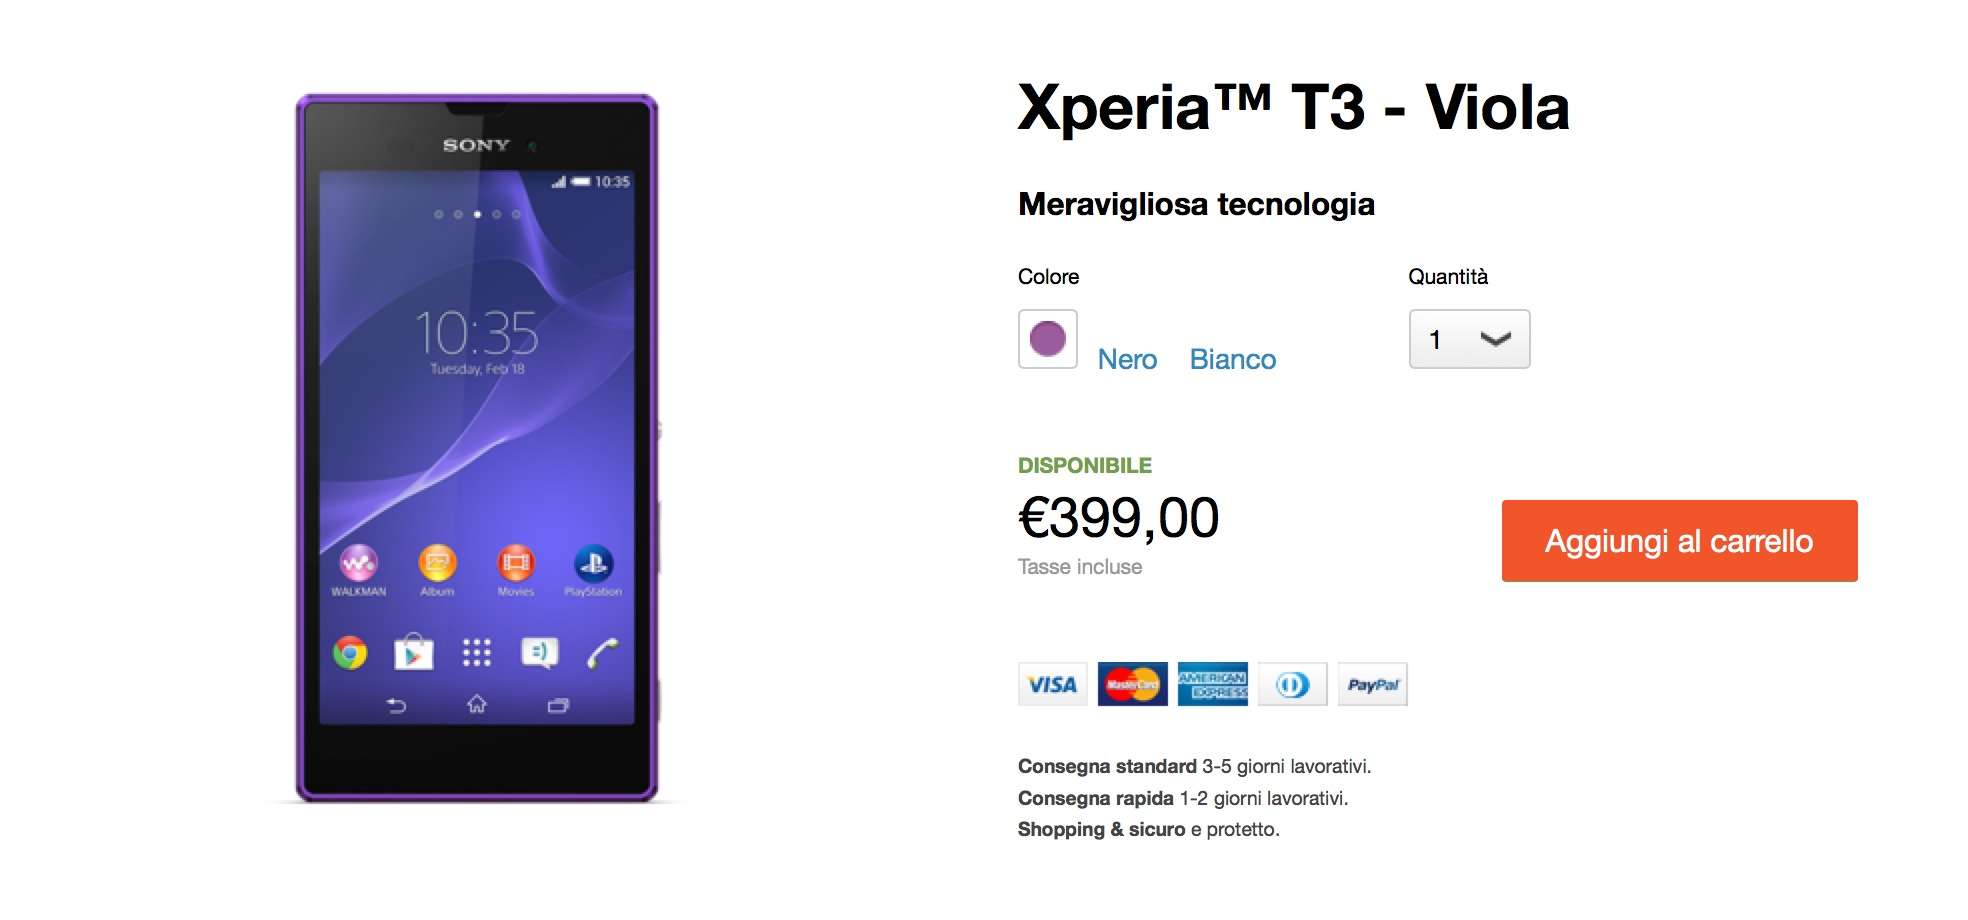This screenshot has width=1968, height=920.
Task: Click the PayPal payment icon
Action: [1372, 684]
